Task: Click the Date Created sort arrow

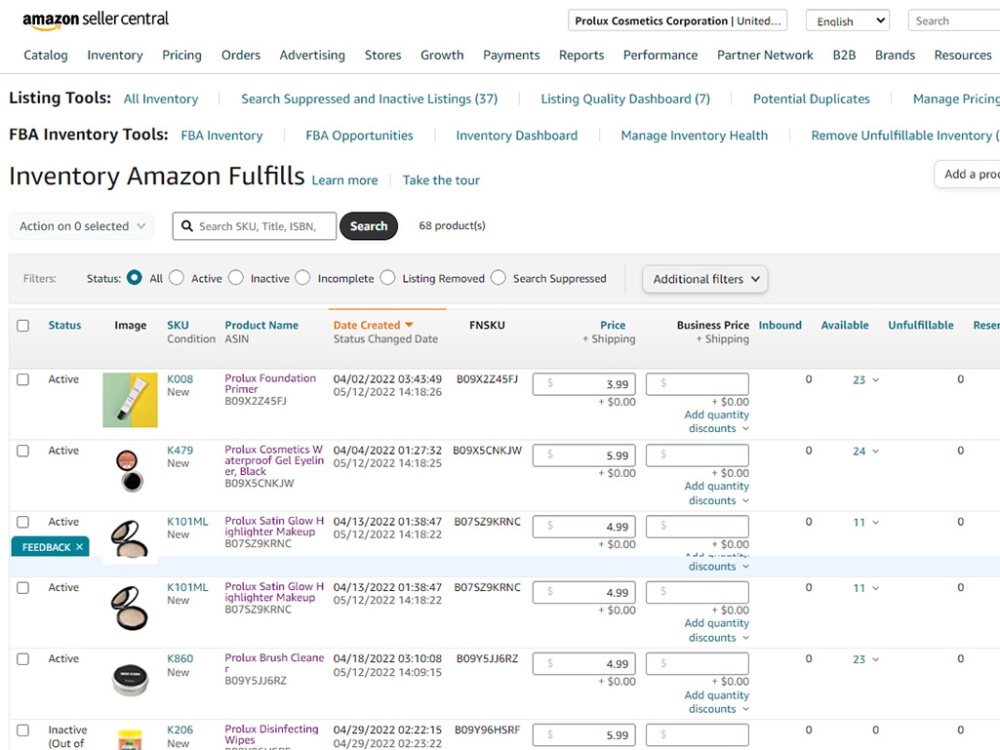Action: tap(409, 325)
